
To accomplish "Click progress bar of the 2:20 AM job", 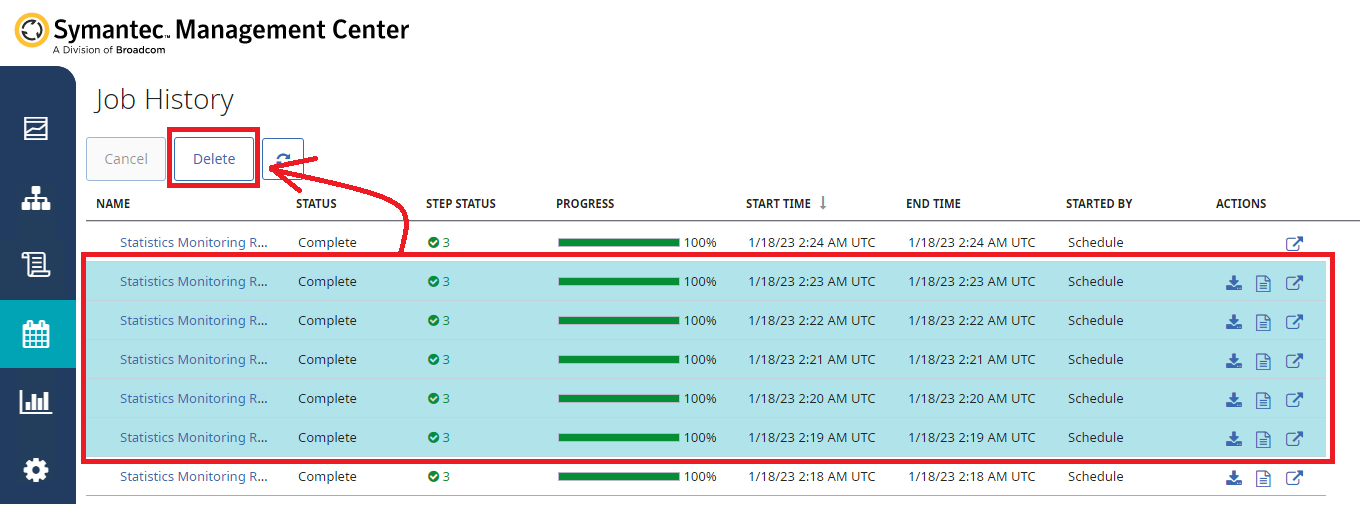I will click(618, 399).
